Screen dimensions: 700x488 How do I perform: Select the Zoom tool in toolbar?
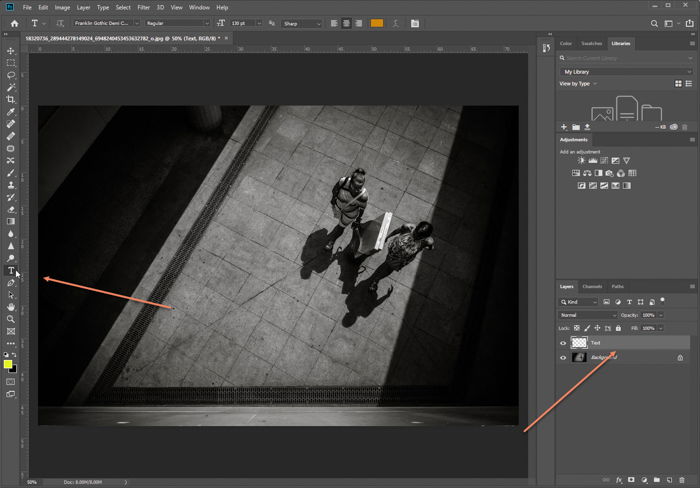(x=11, y=319)
